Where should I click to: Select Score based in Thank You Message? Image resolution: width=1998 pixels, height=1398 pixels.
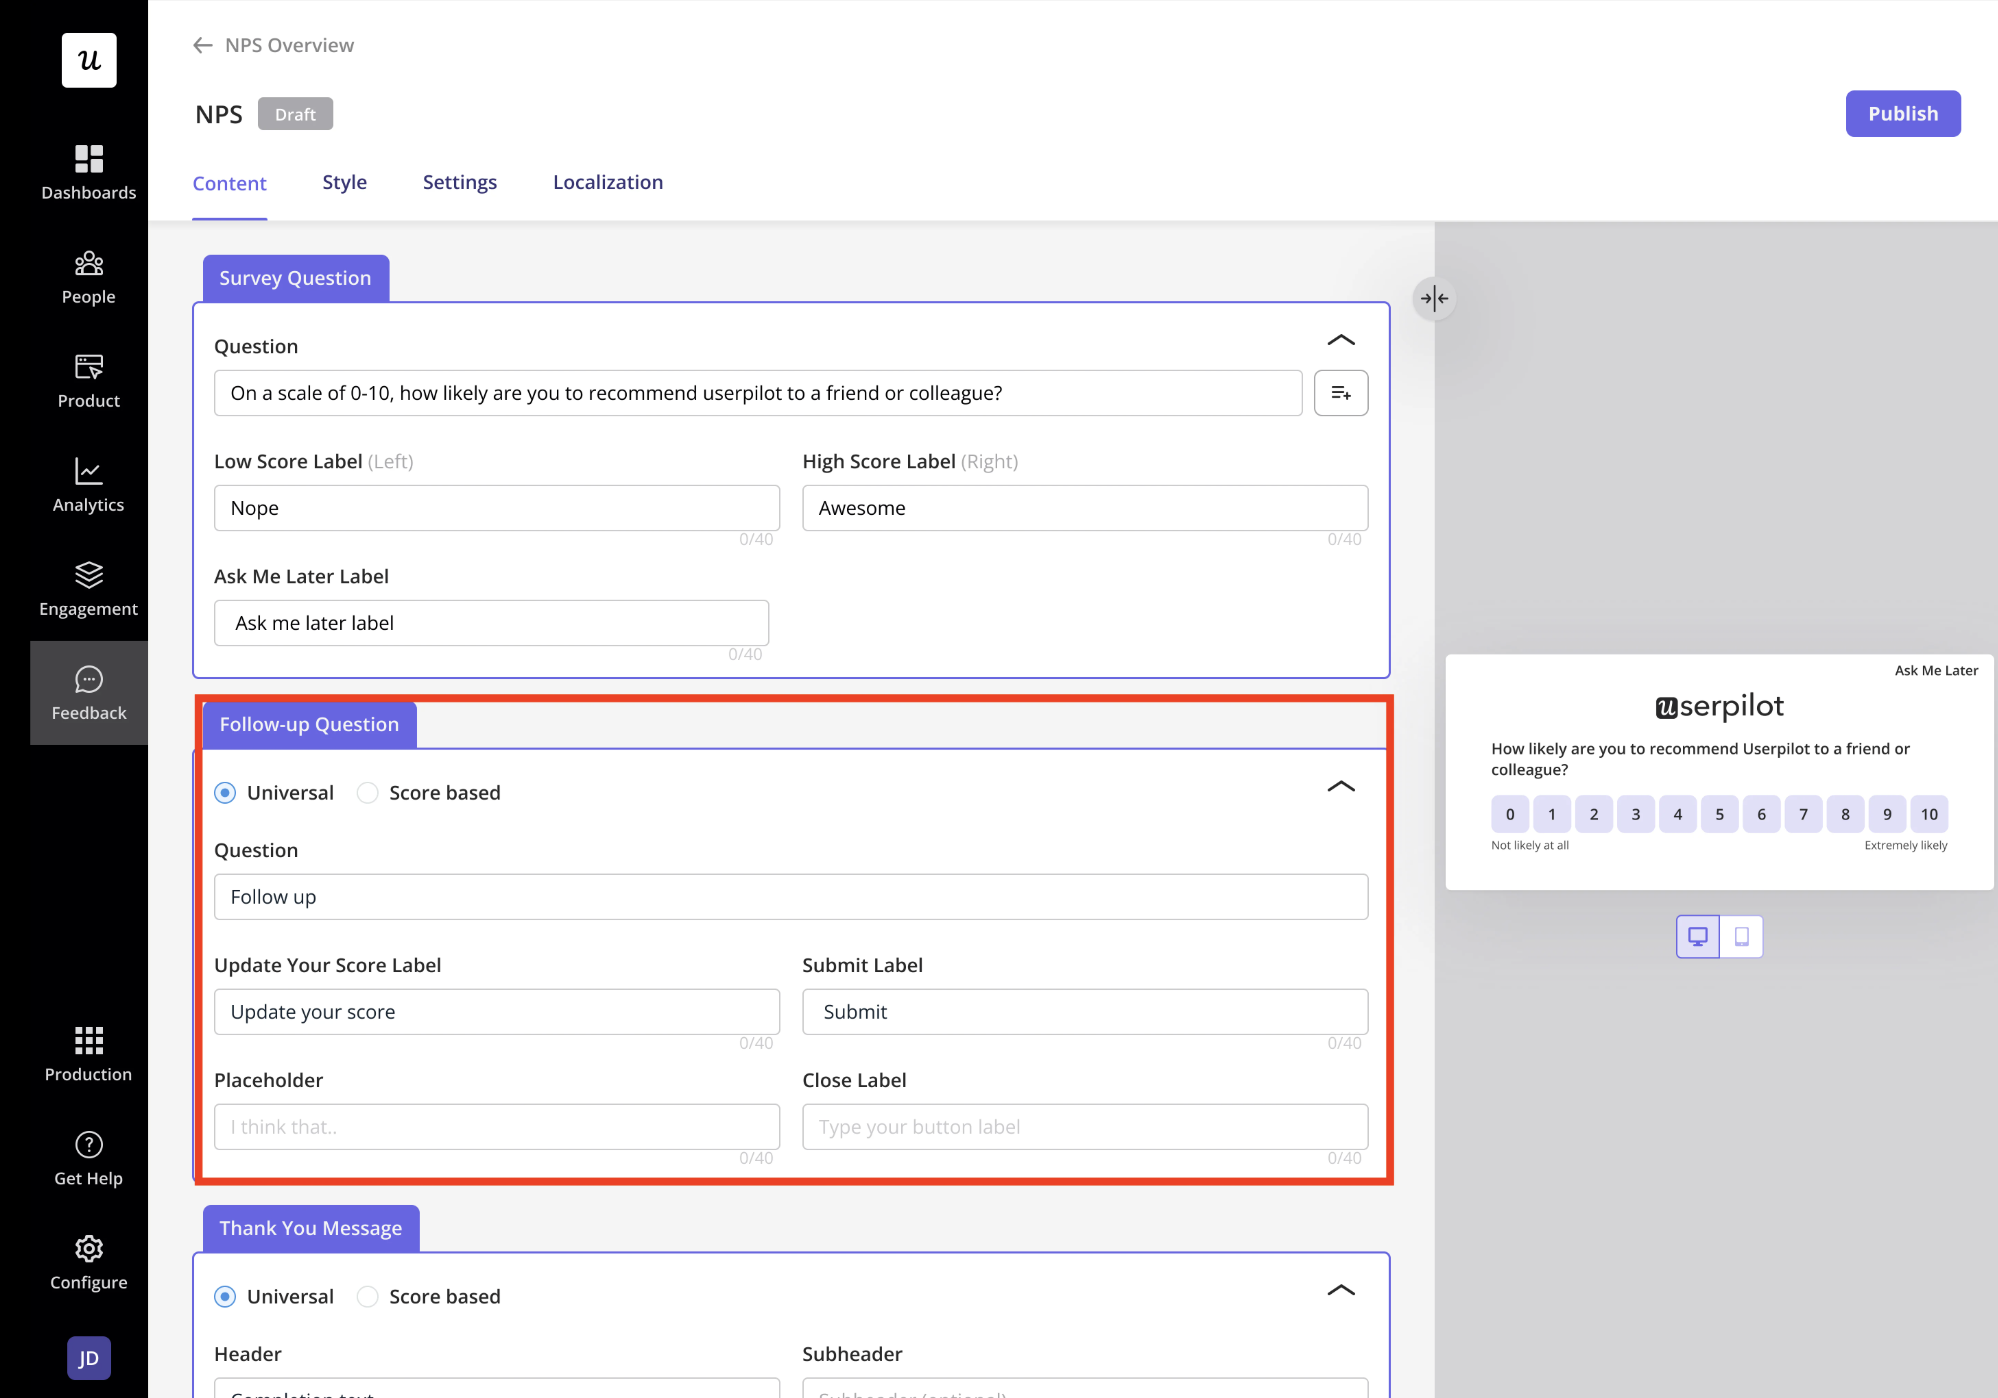[x=368, y=1297]
